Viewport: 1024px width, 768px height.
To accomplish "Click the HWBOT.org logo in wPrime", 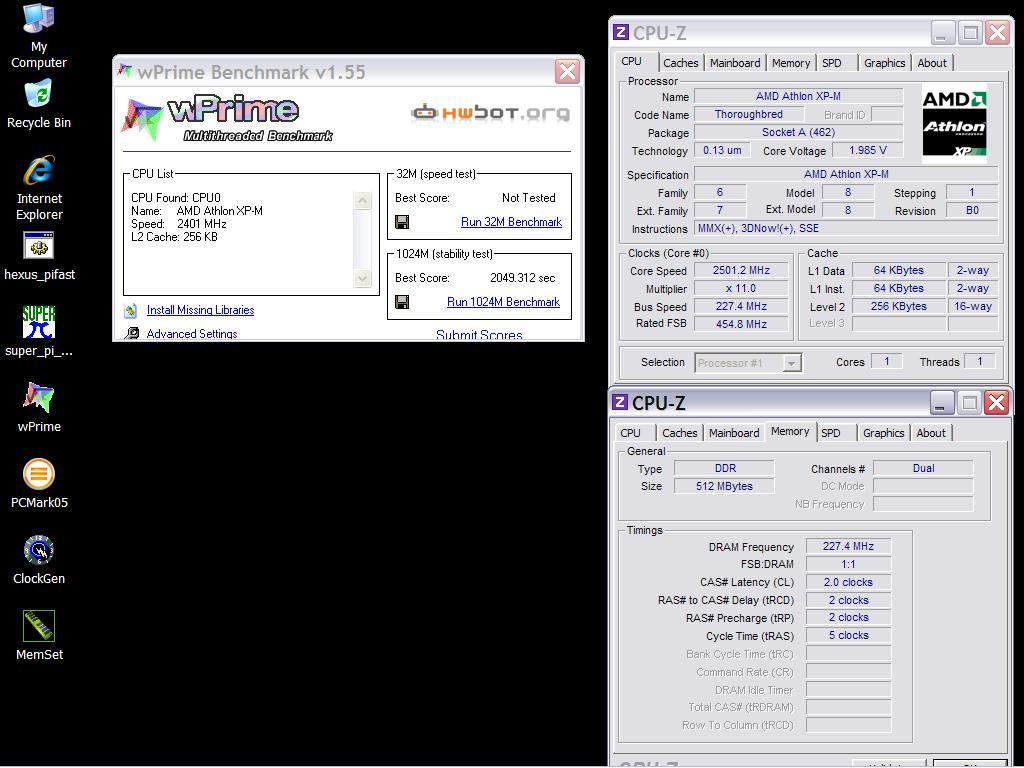I will (x=490, y=112).
